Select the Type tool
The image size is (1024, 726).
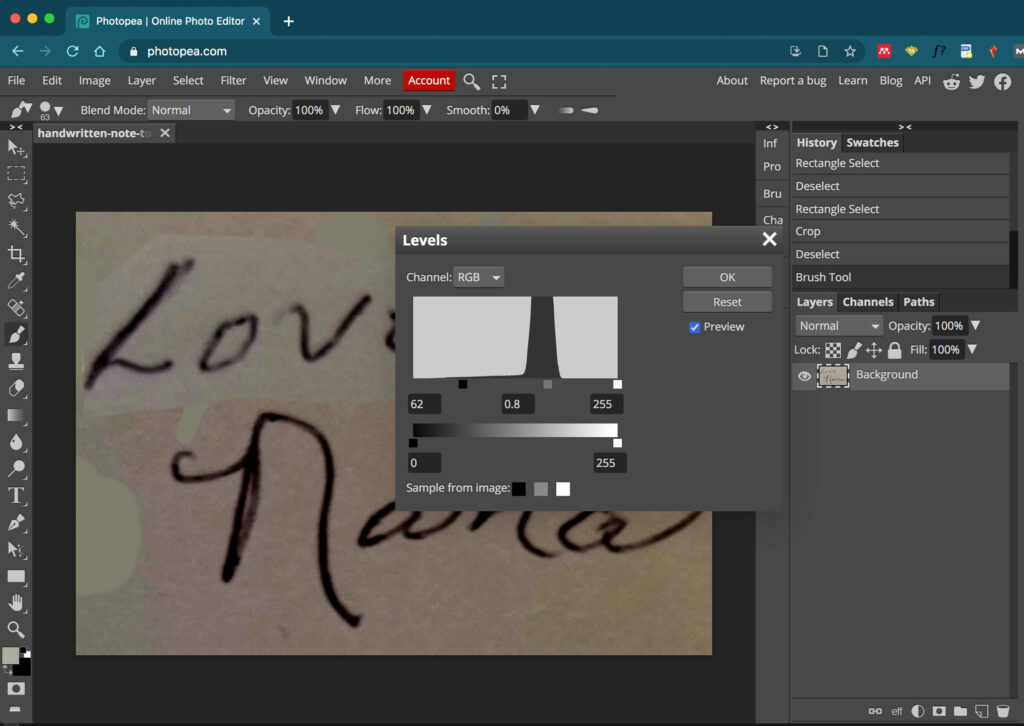click(15, 495)
